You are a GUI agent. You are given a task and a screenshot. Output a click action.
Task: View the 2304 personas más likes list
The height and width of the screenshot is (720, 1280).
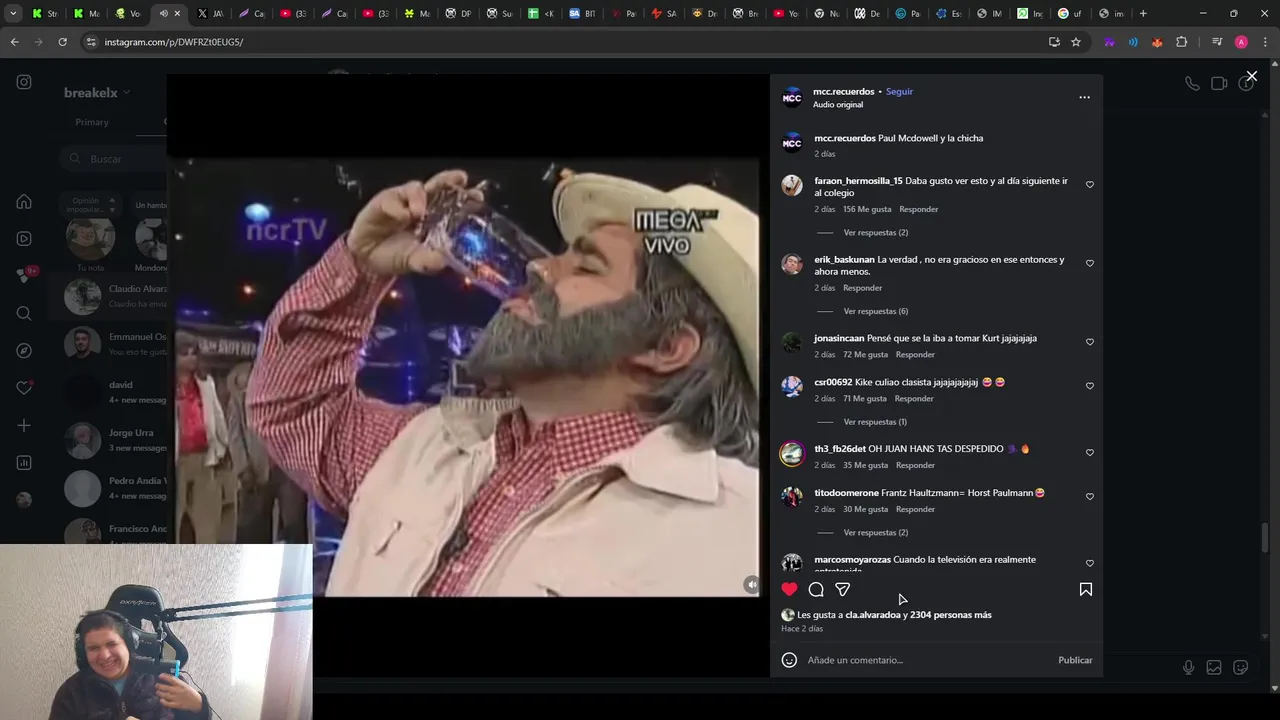pos(951,615)
